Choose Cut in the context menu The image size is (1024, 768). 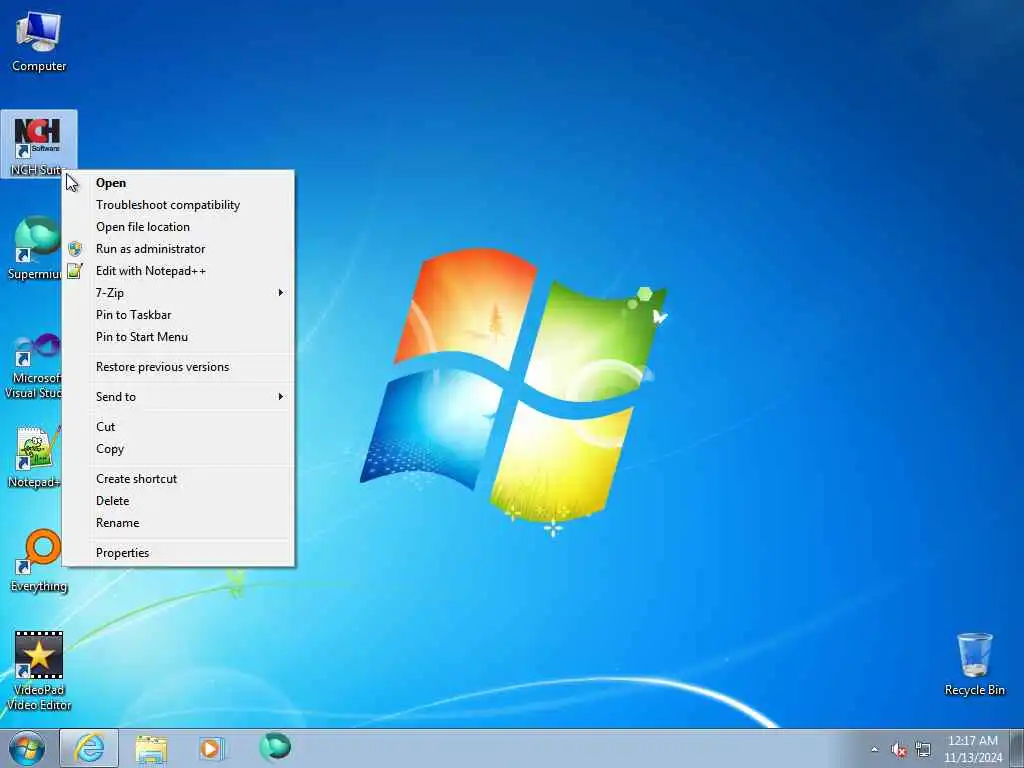pyautogui.click(x=178, y=426)
